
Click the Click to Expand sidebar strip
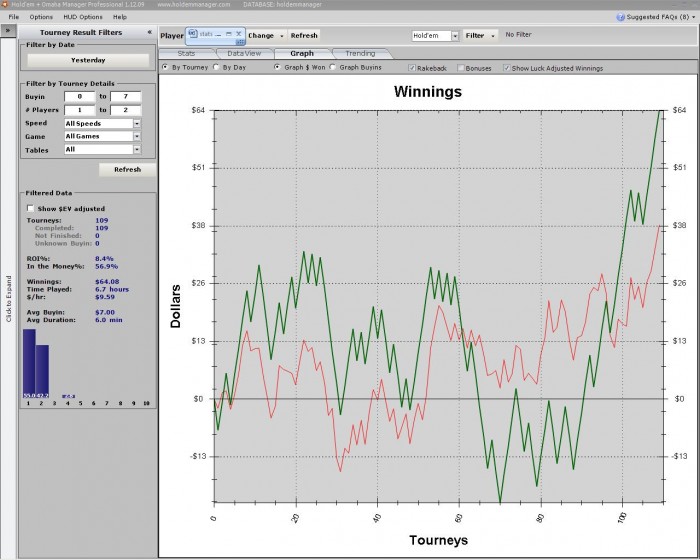tap(8, 298)
